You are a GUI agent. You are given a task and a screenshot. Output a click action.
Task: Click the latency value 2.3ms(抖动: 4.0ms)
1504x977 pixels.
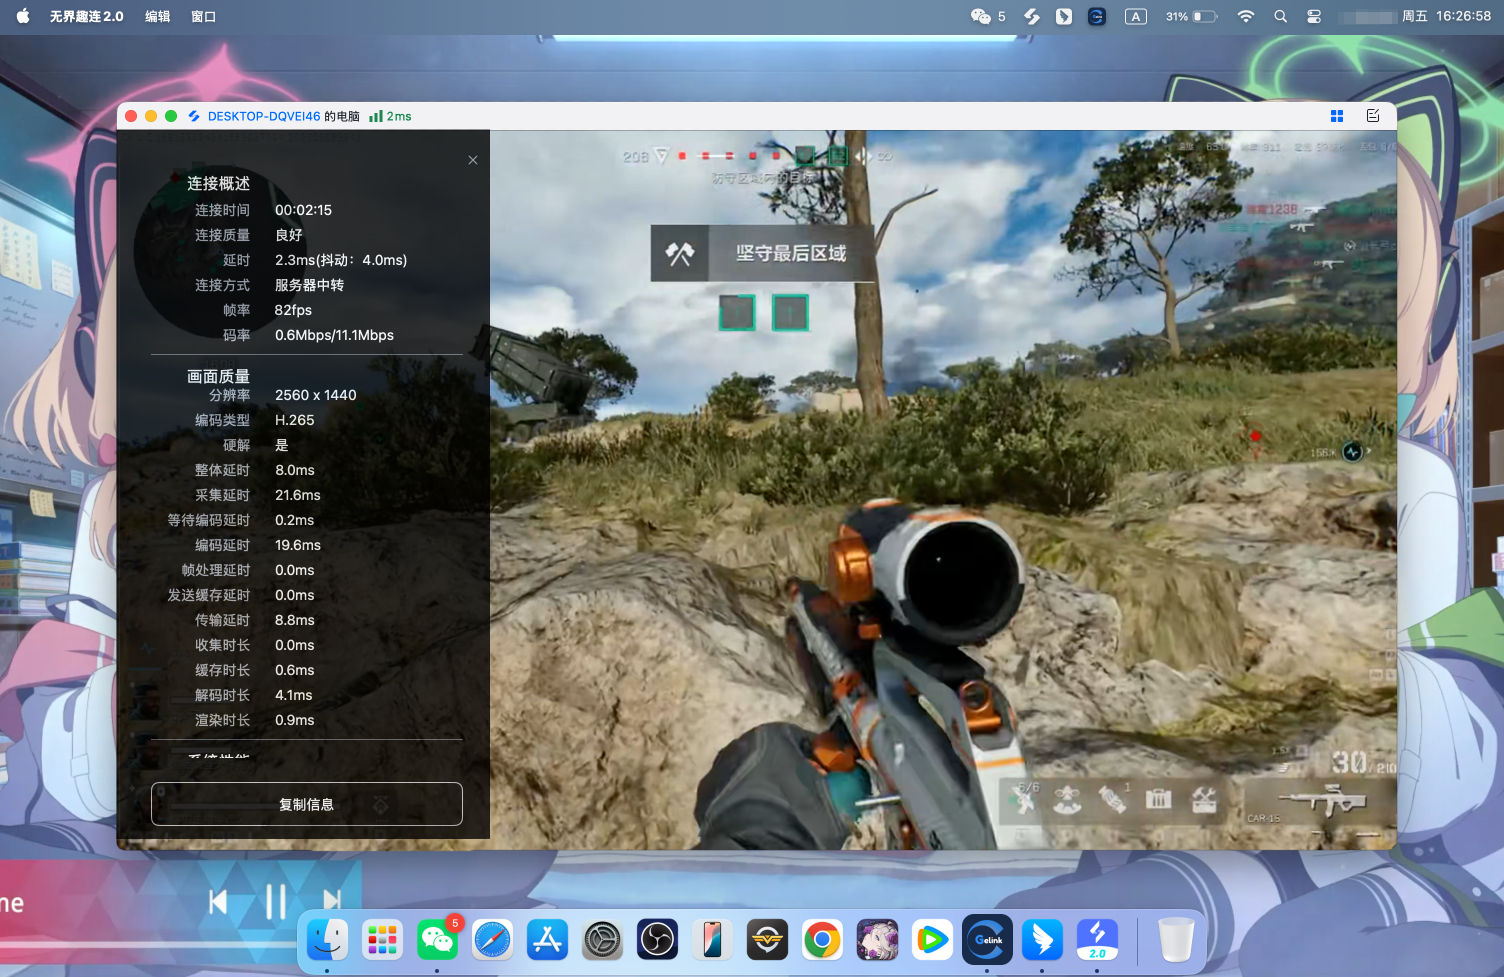(x=341, y=260)
